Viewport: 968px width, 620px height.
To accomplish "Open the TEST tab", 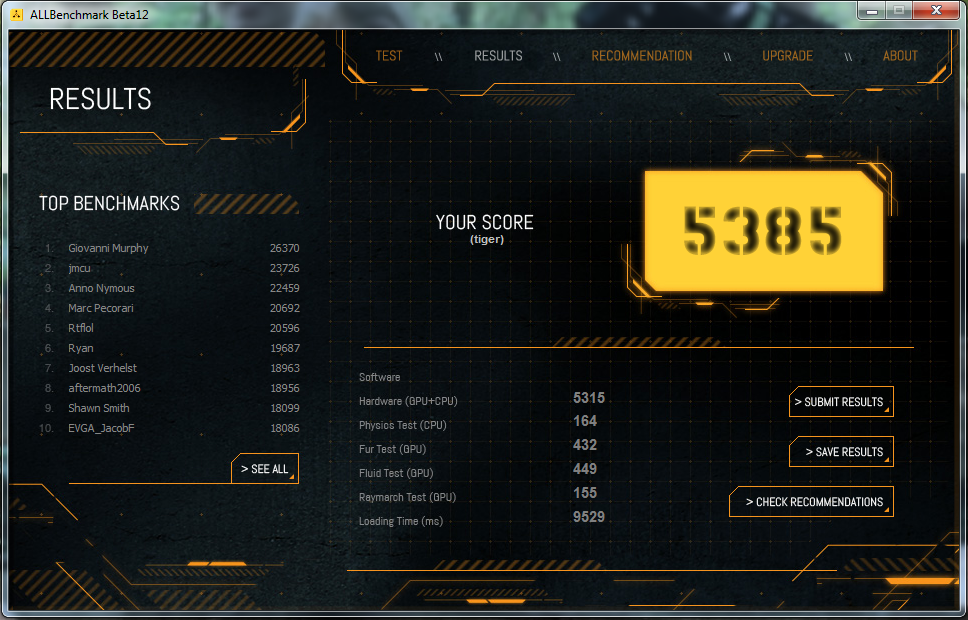I will pos(389,56).
